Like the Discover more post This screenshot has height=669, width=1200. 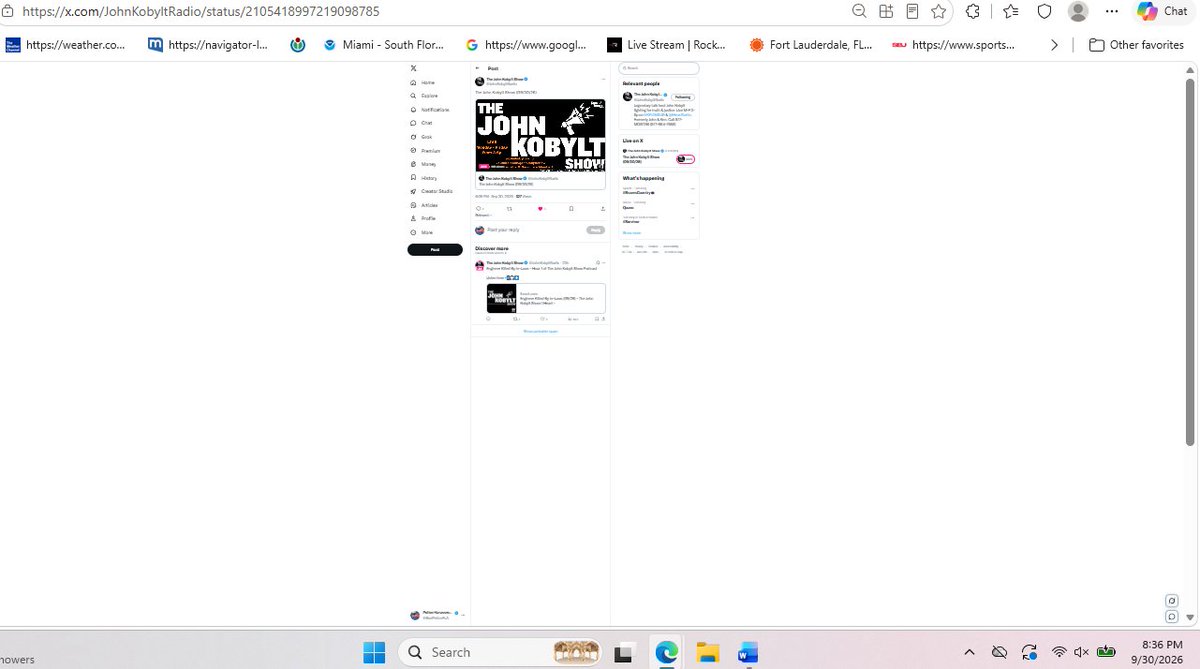pyautogui.click(x=541, y=319)
